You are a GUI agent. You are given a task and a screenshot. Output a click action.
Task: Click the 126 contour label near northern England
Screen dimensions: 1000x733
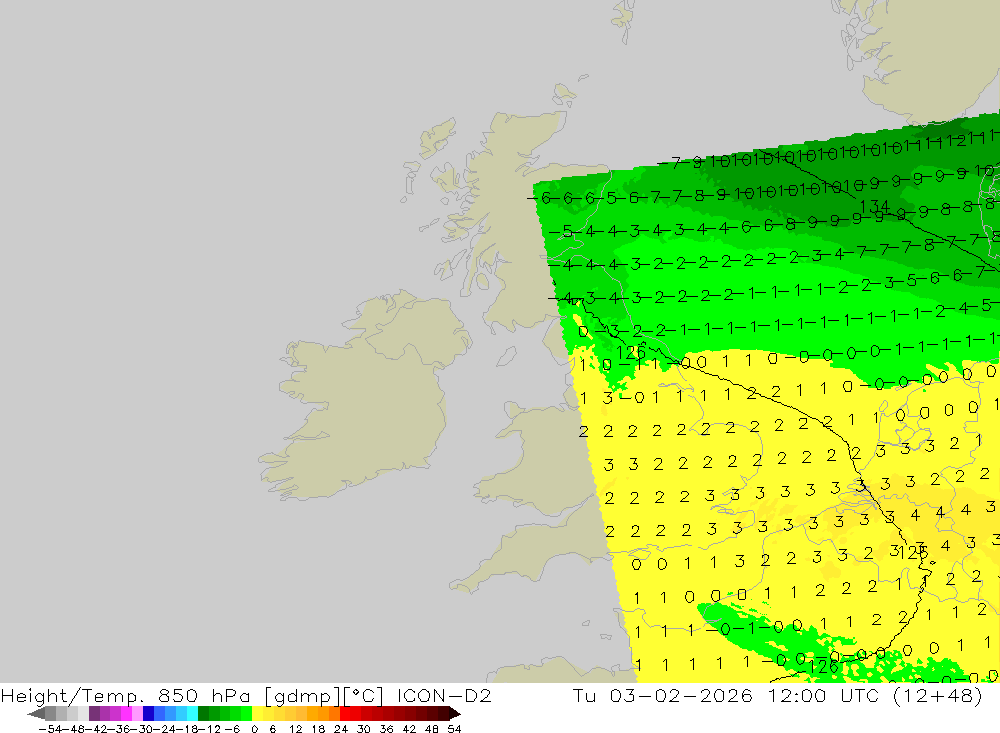(x=631, y=352)
